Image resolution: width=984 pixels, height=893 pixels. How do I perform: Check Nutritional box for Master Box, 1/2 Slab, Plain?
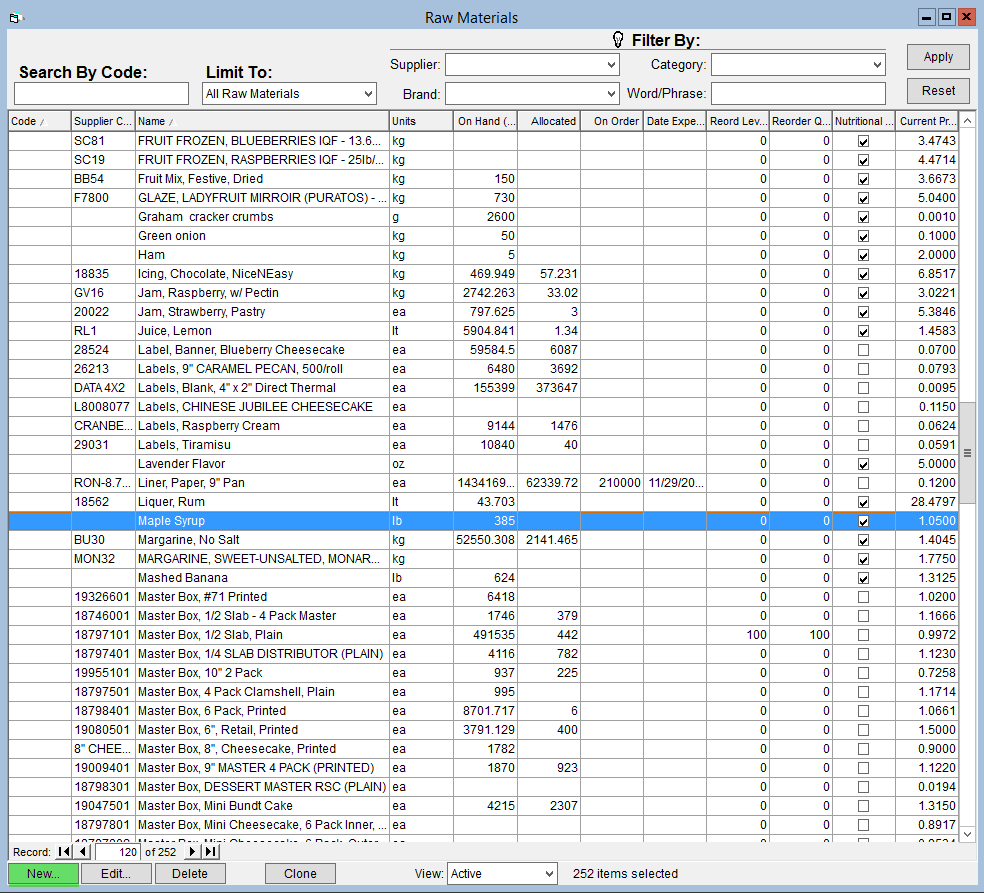(864, 634)
